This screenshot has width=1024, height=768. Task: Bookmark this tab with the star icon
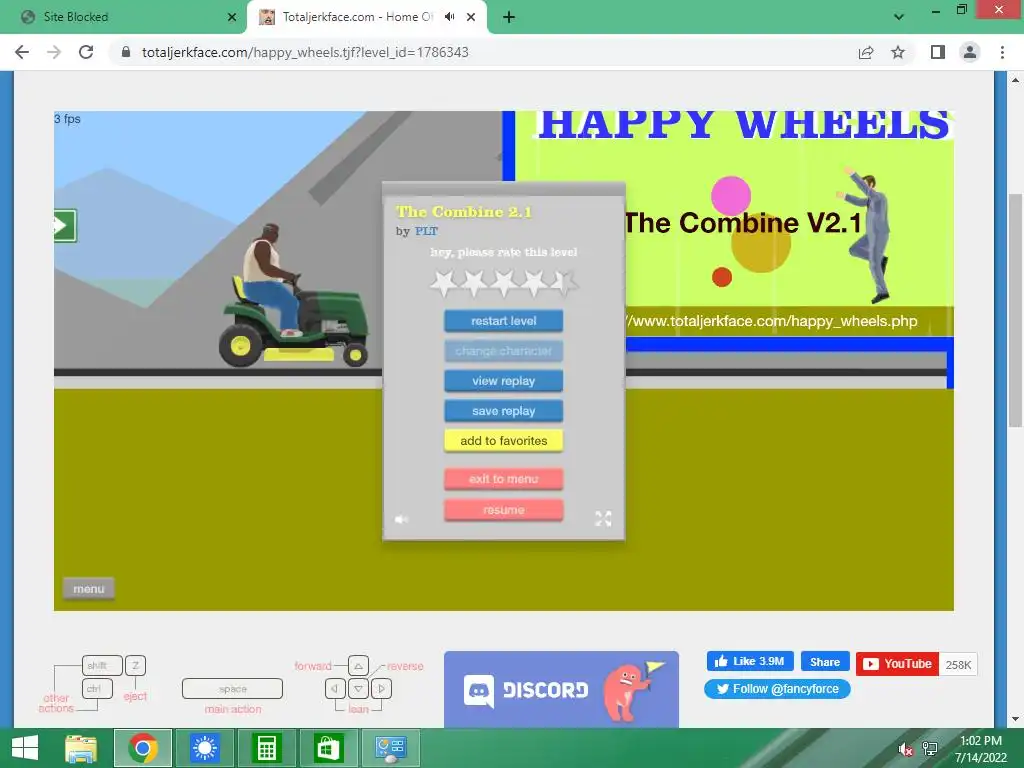coord(898,52)
